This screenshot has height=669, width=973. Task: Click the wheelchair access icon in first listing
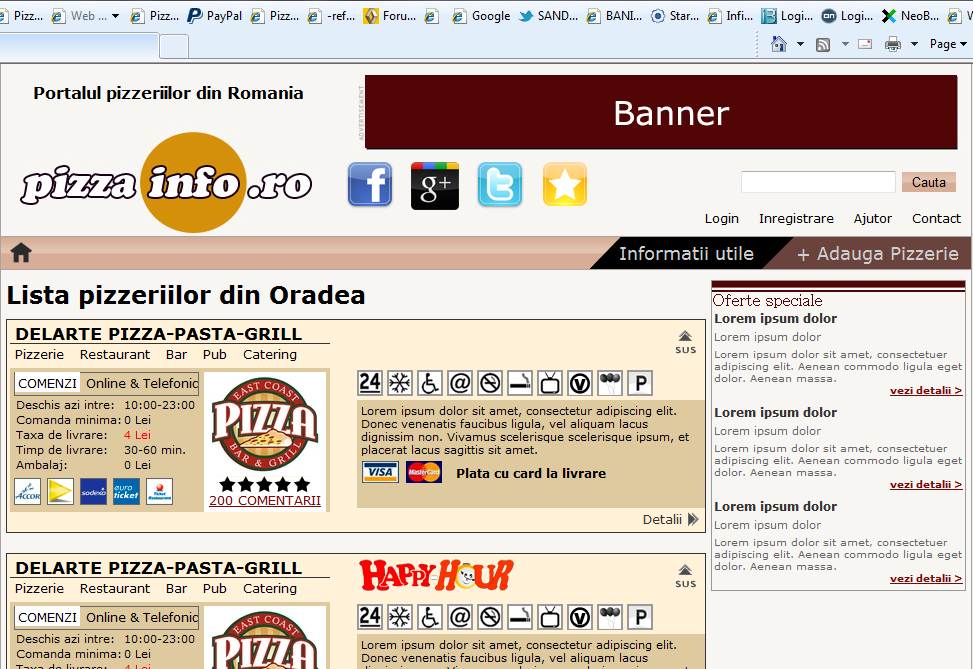[x=429, y=384]
